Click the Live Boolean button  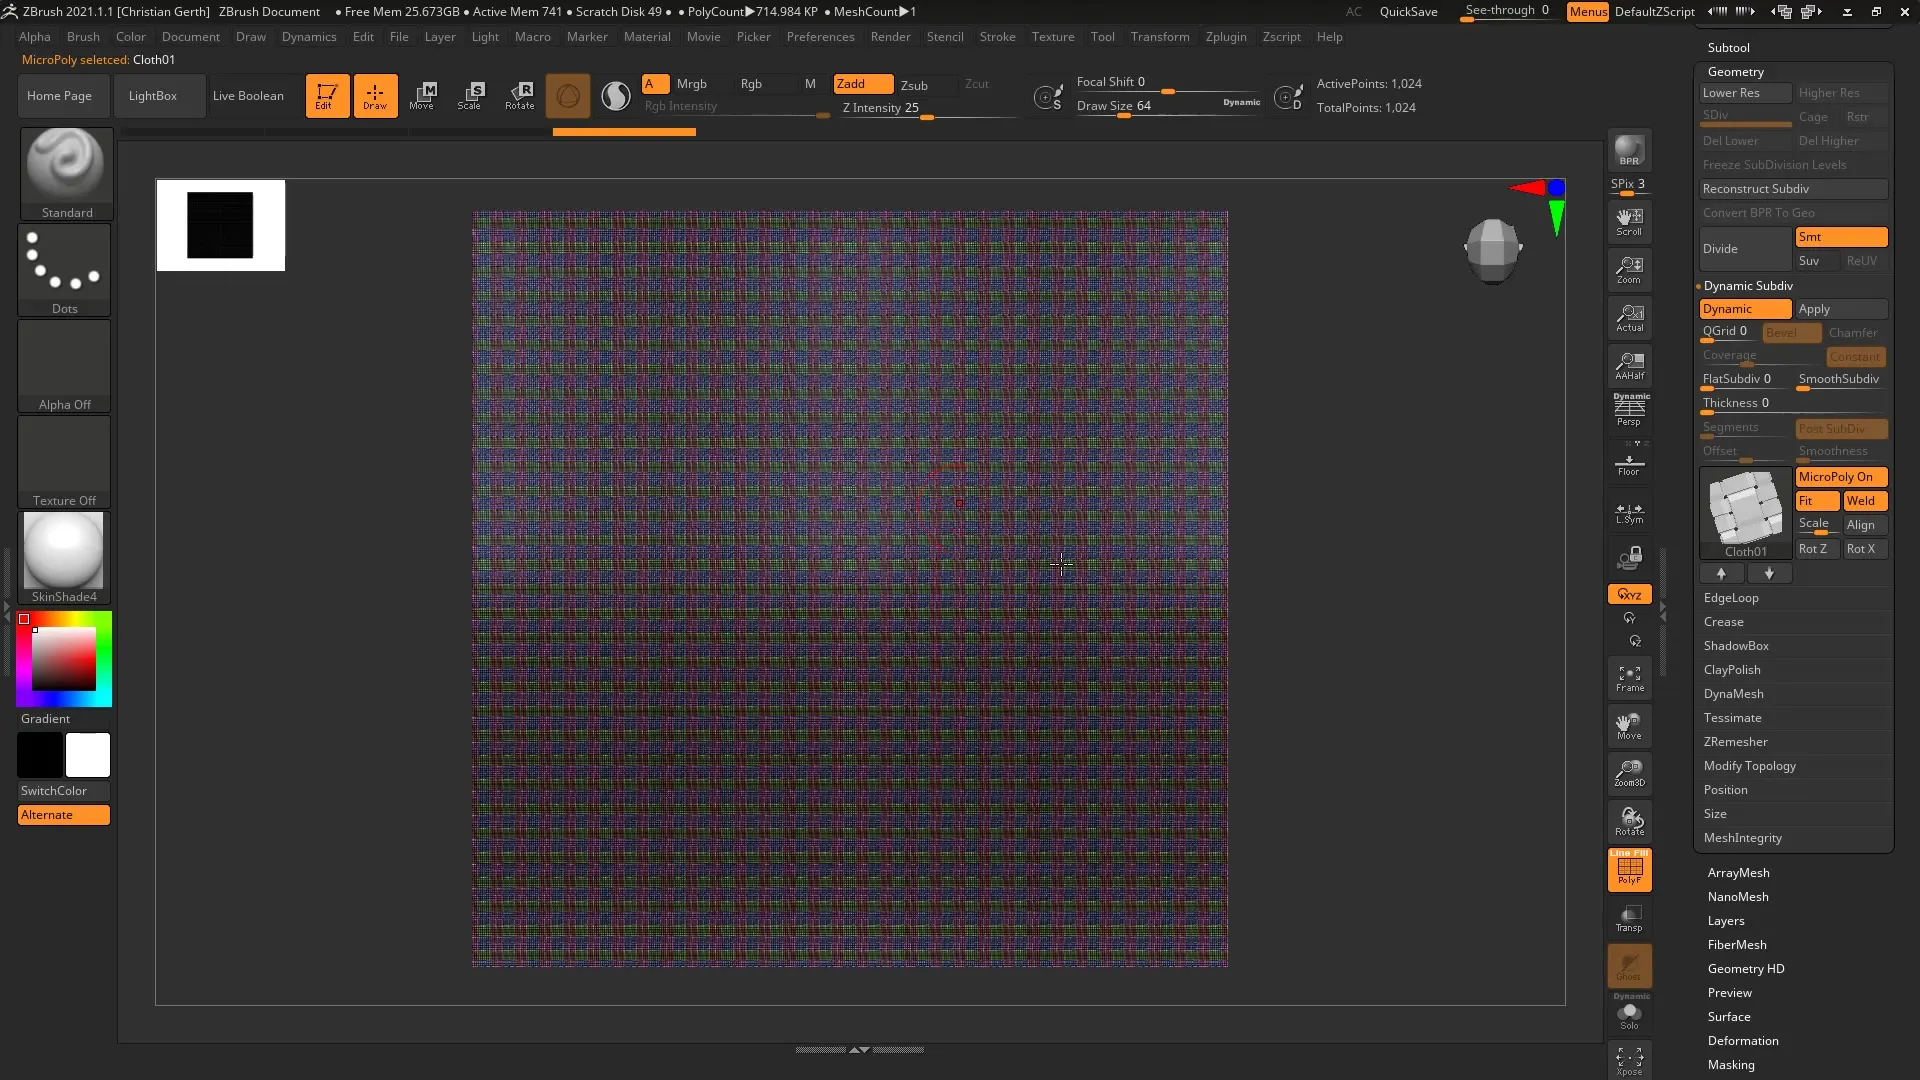pos(248,96)
